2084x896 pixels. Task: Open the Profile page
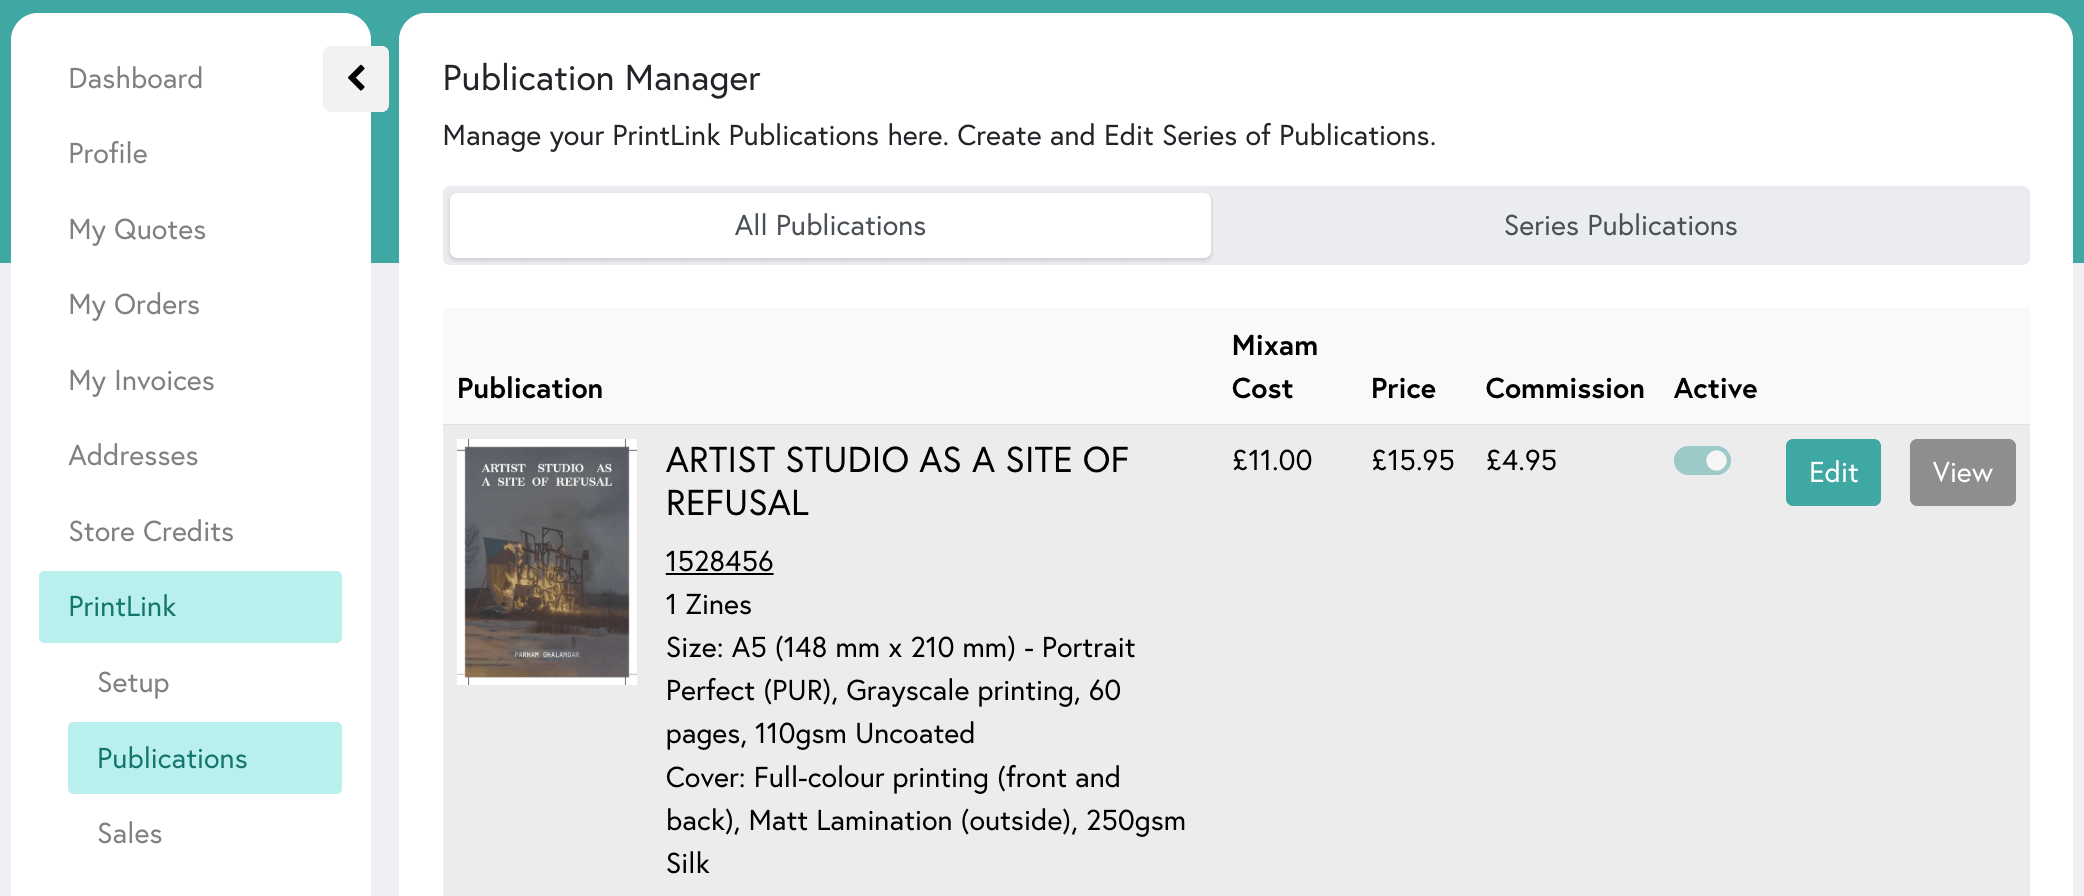pyautogui.click(x=107, y=154)
